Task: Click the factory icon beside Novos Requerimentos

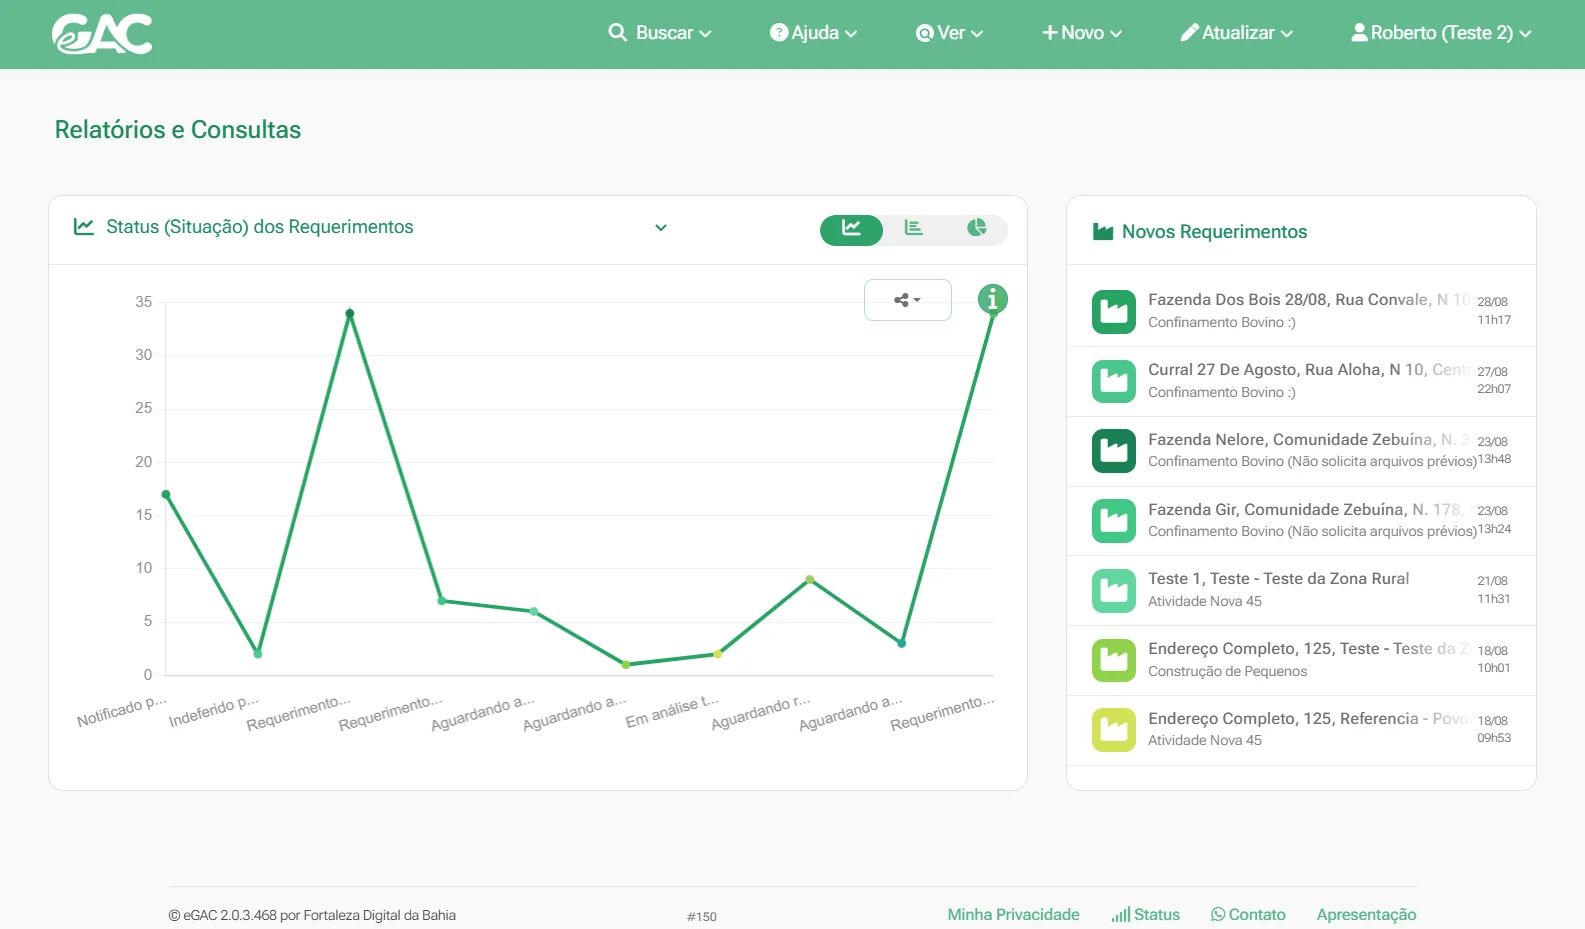Action: click(1103, 232)
